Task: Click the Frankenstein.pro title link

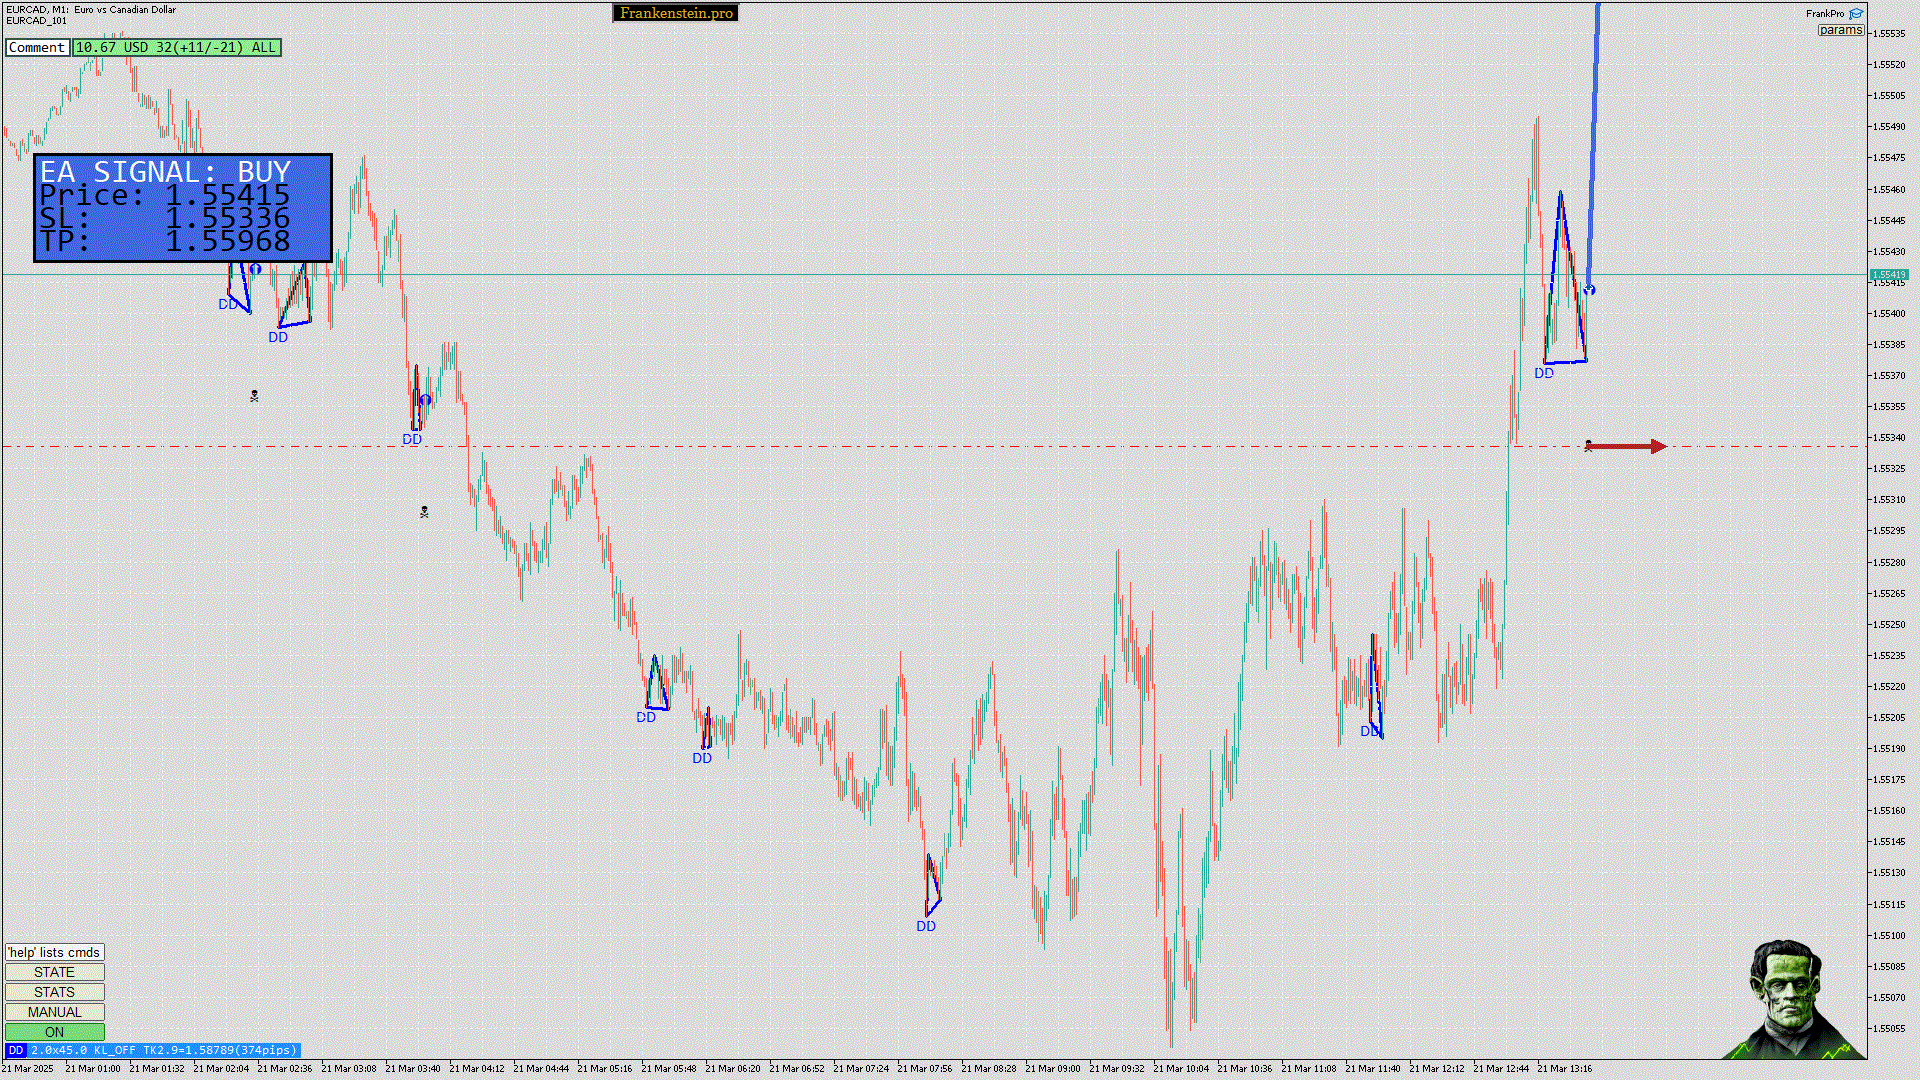Action: (675, 13)
